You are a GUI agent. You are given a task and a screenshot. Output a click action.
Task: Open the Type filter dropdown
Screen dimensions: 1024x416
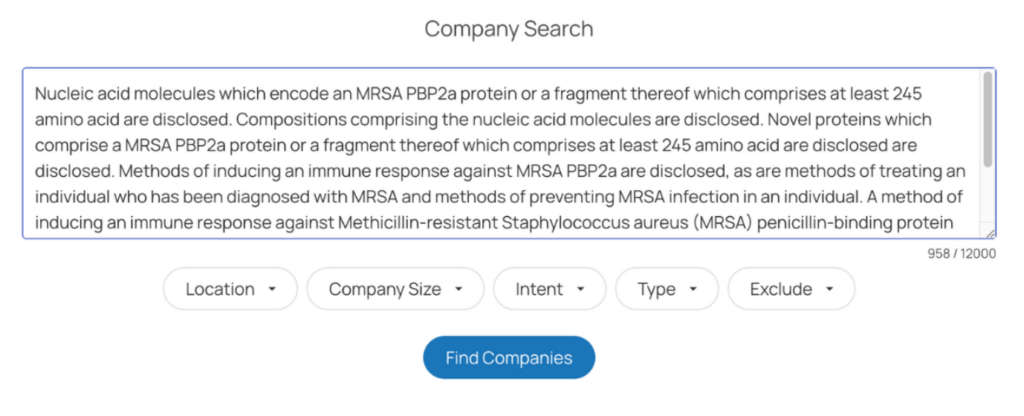coord(667,289)
